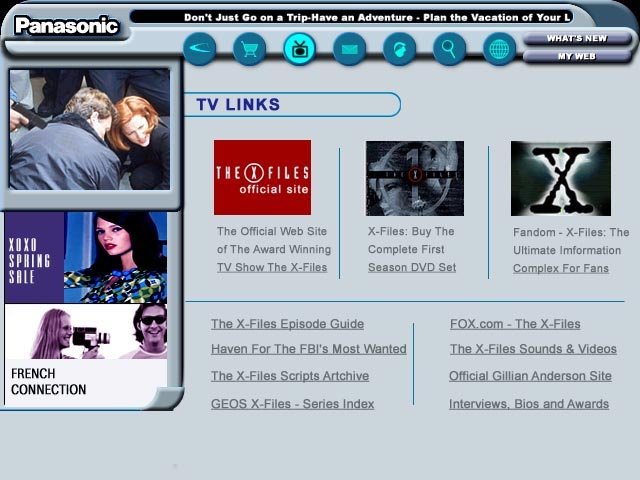Click the black X logo thumbnail
The width and height of the screenshot is (640, 480).
point(561,178)
